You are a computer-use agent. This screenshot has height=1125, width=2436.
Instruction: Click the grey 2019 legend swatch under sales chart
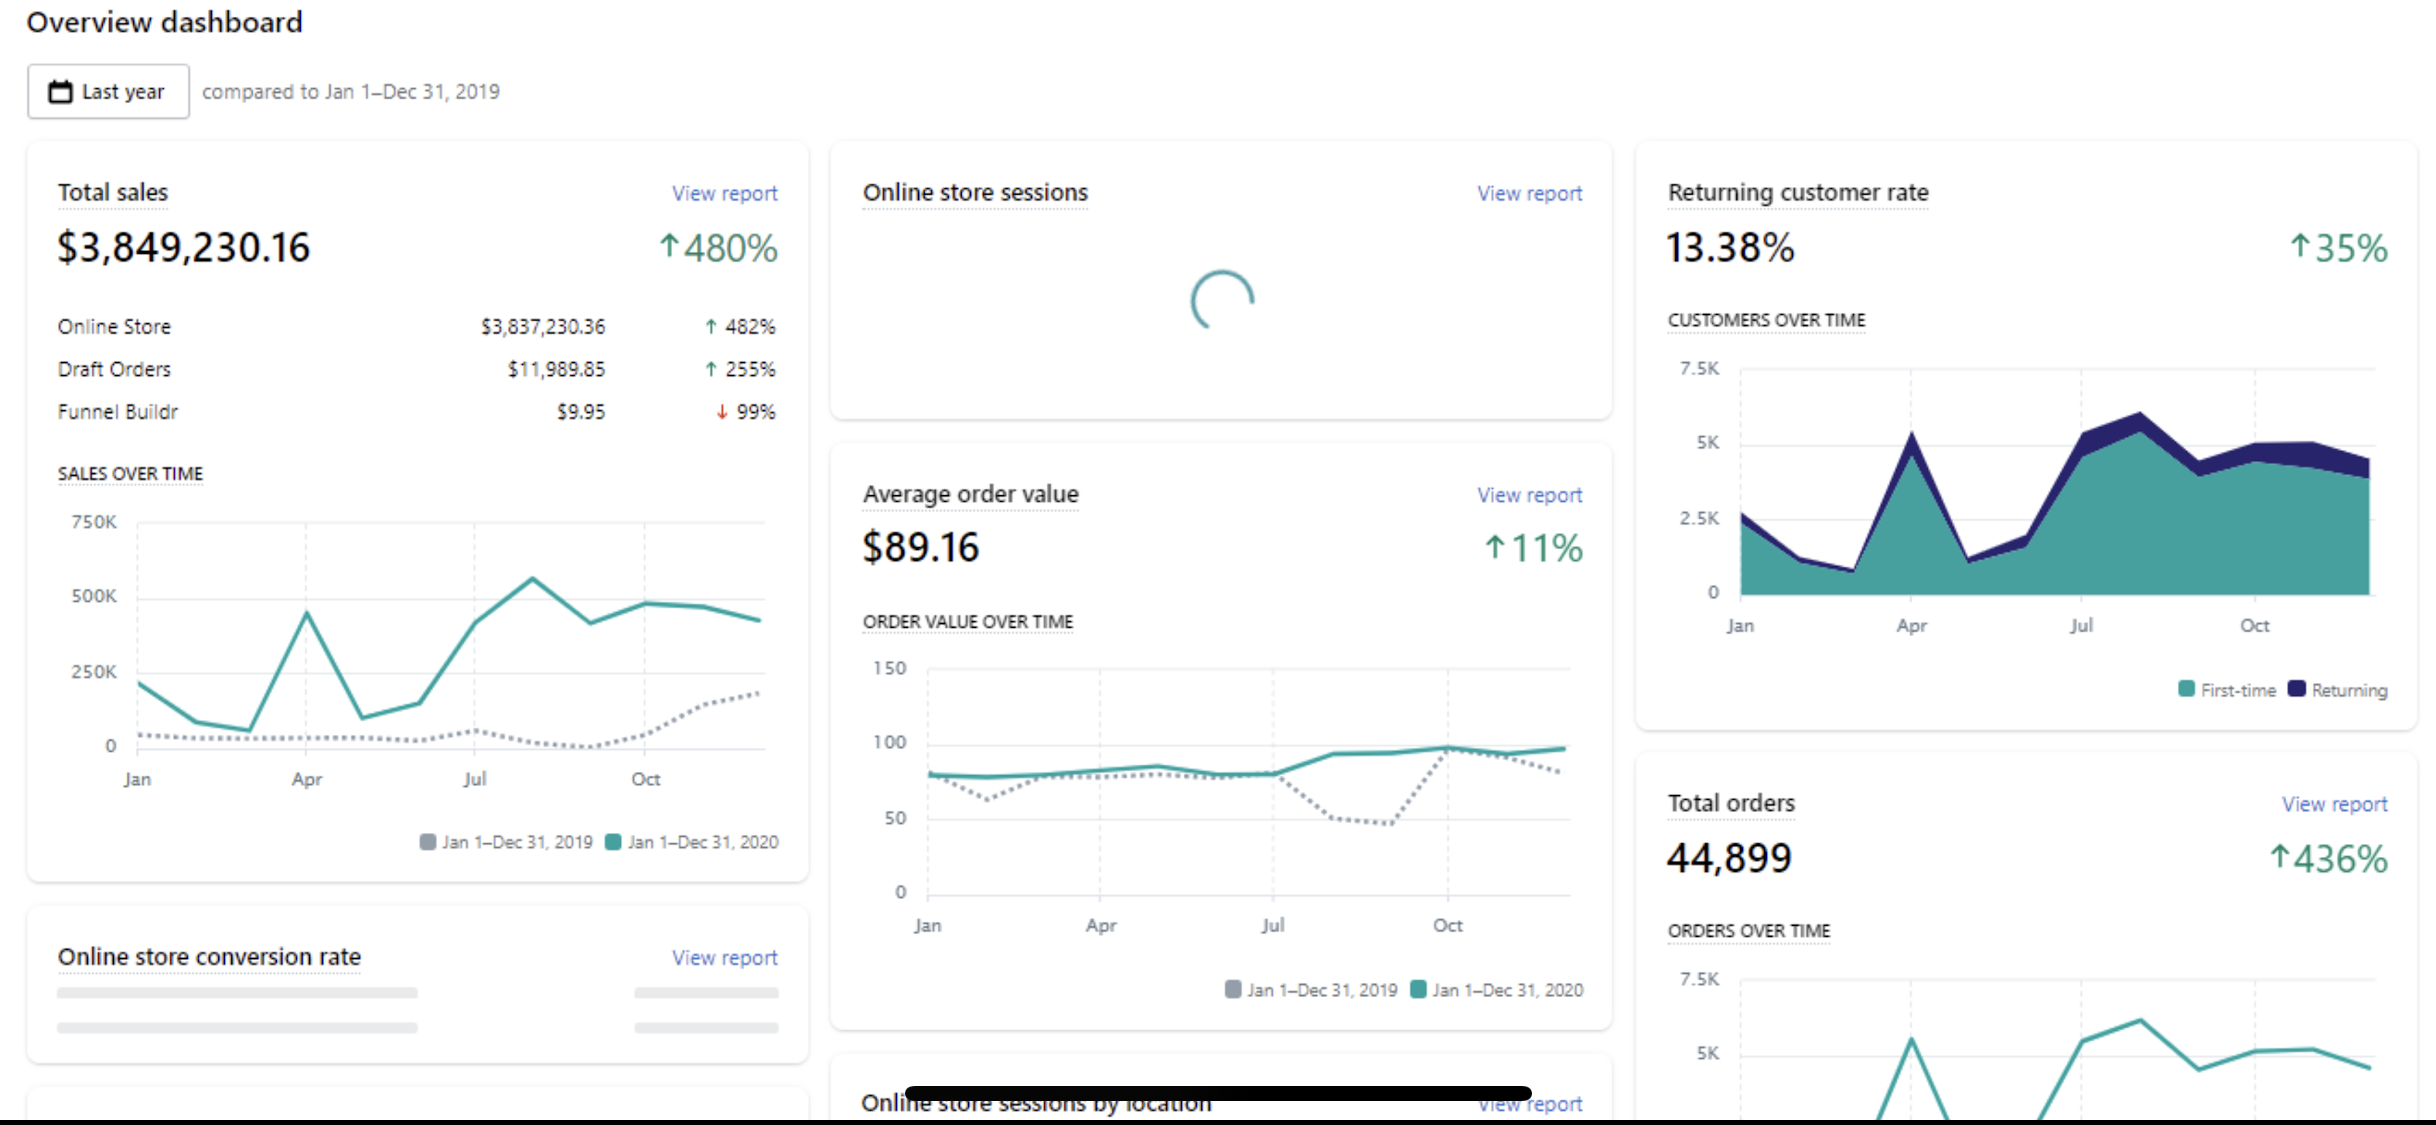click(428, 842)
